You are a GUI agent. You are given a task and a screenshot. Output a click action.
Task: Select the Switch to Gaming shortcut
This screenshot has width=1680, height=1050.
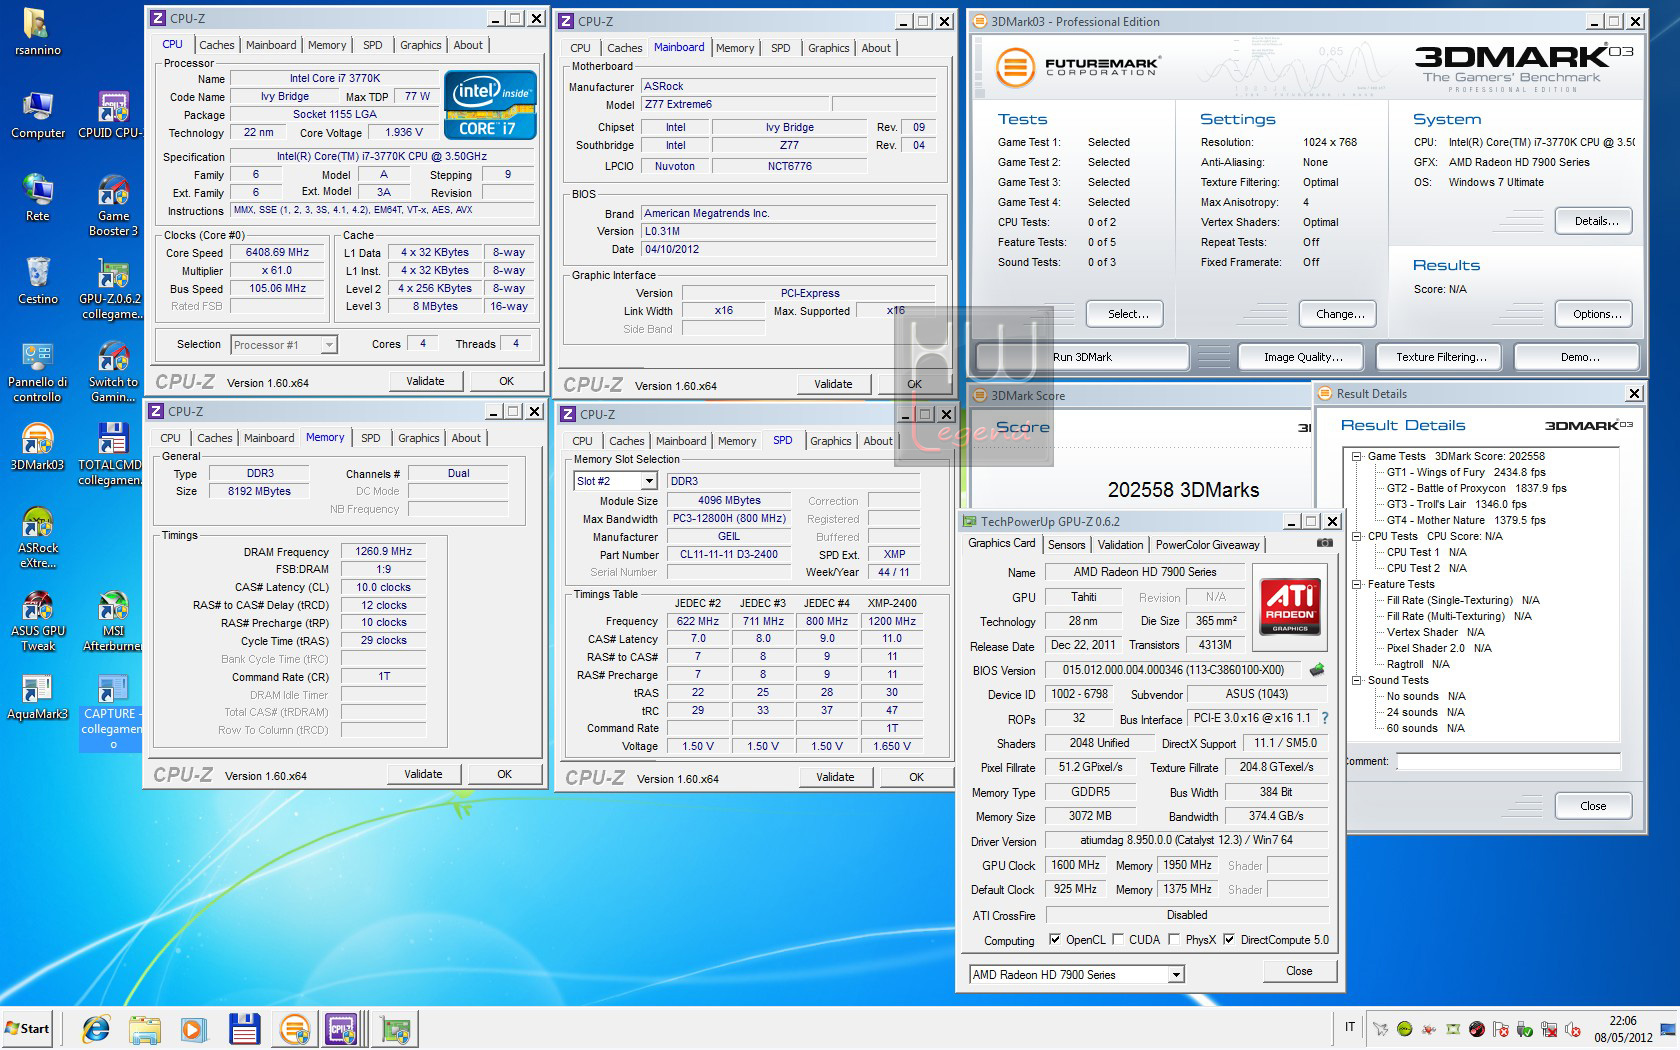click(113, 372)
